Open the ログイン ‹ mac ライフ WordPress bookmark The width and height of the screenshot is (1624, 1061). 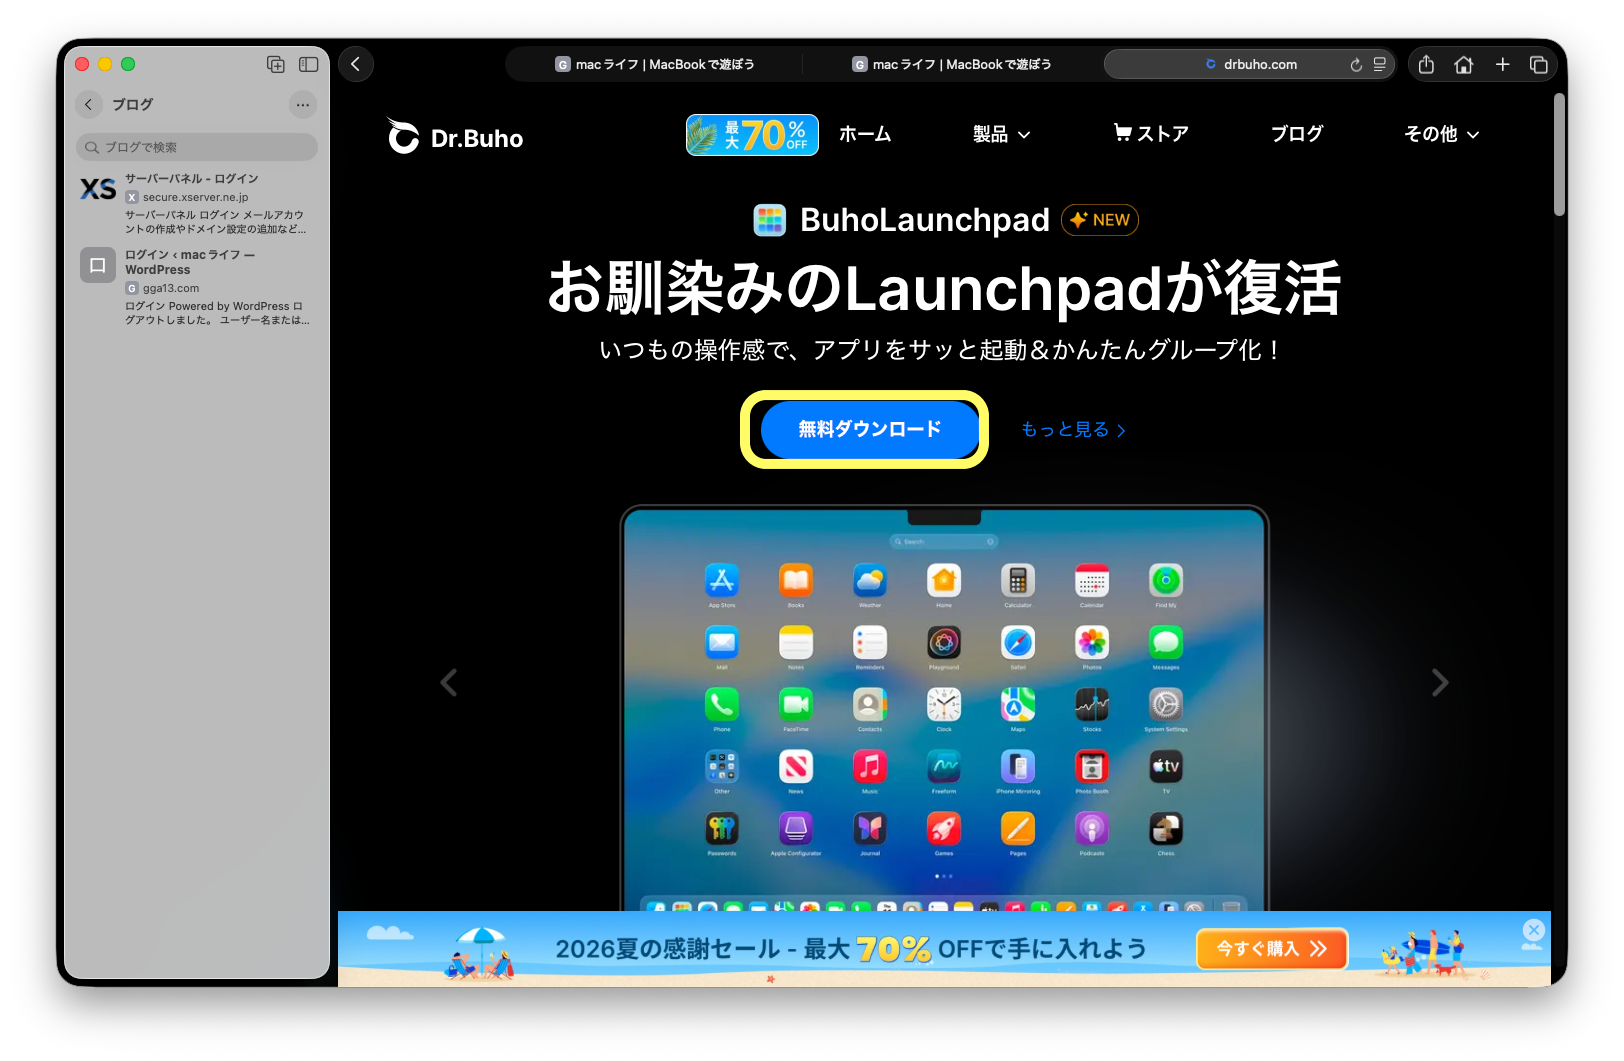point(197,287)
